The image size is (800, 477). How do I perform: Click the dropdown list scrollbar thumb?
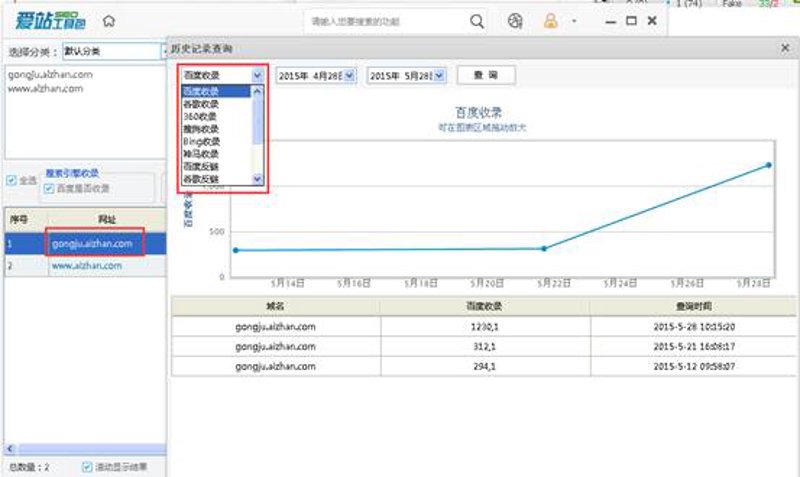pos(257,121)
